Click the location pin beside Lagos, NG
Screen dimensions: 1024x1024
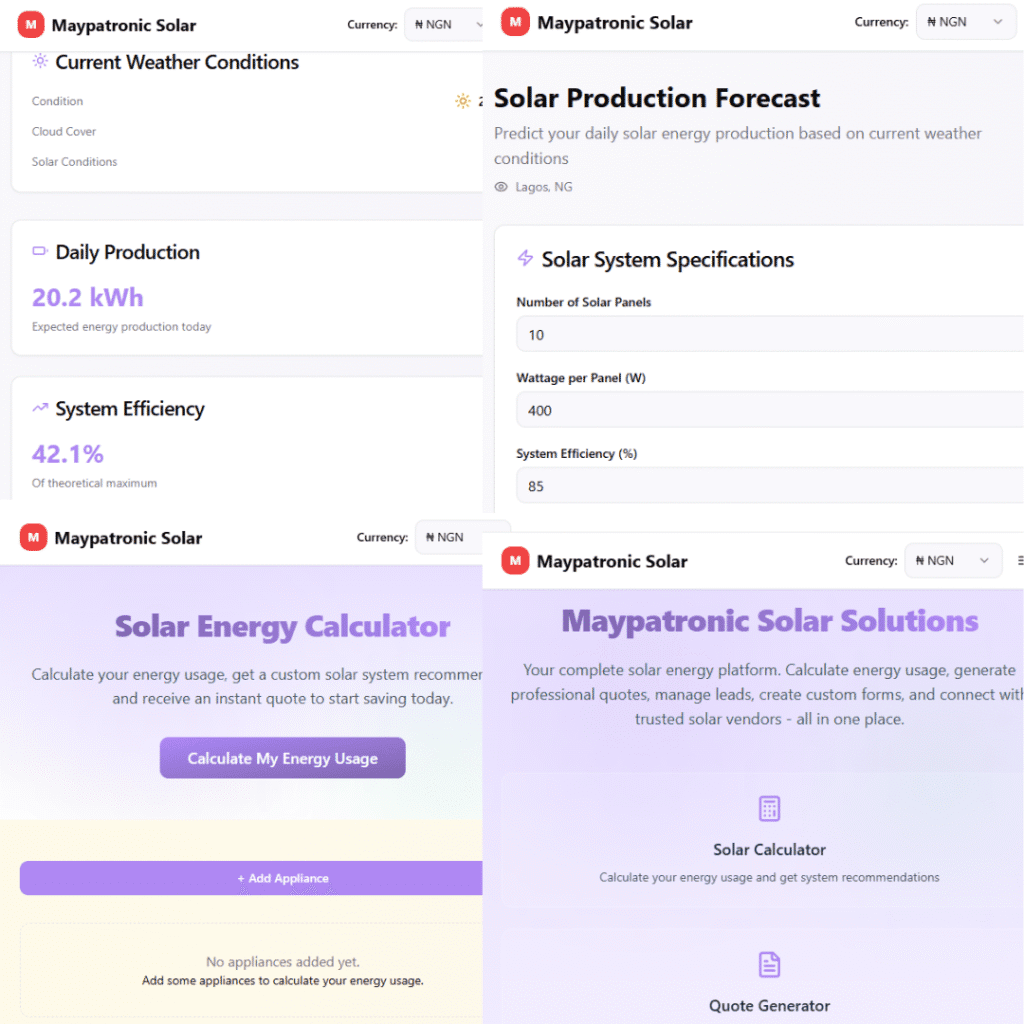tap(500, 186)
